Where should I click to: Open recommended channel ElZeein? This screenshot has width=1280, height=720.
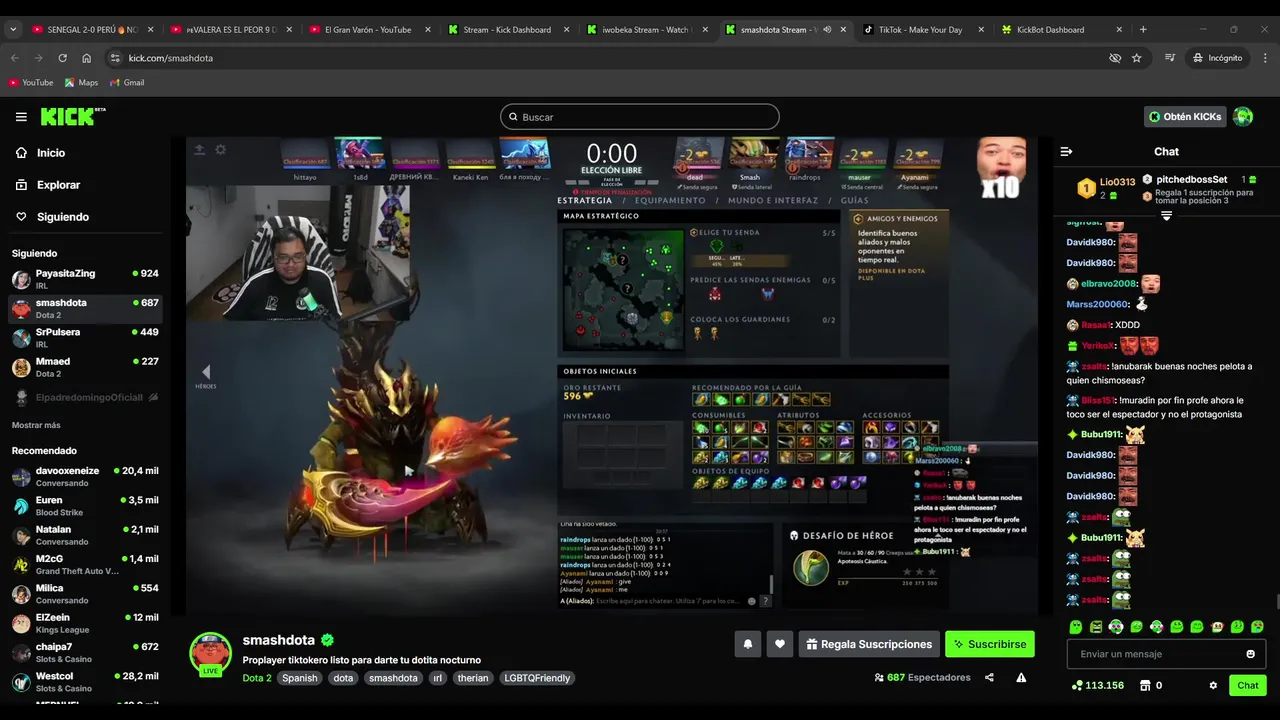(x=85, y=623)
